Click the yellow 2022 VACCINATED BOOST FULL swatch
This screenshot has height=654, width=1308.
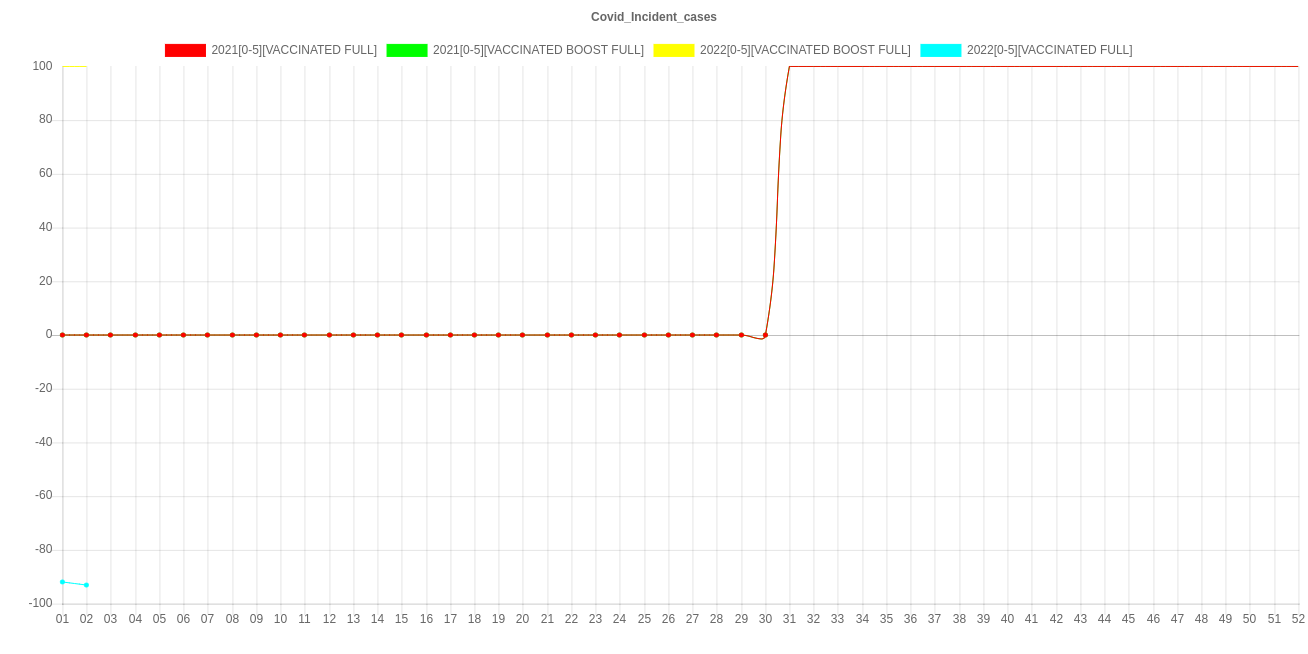tap(674, 50)
